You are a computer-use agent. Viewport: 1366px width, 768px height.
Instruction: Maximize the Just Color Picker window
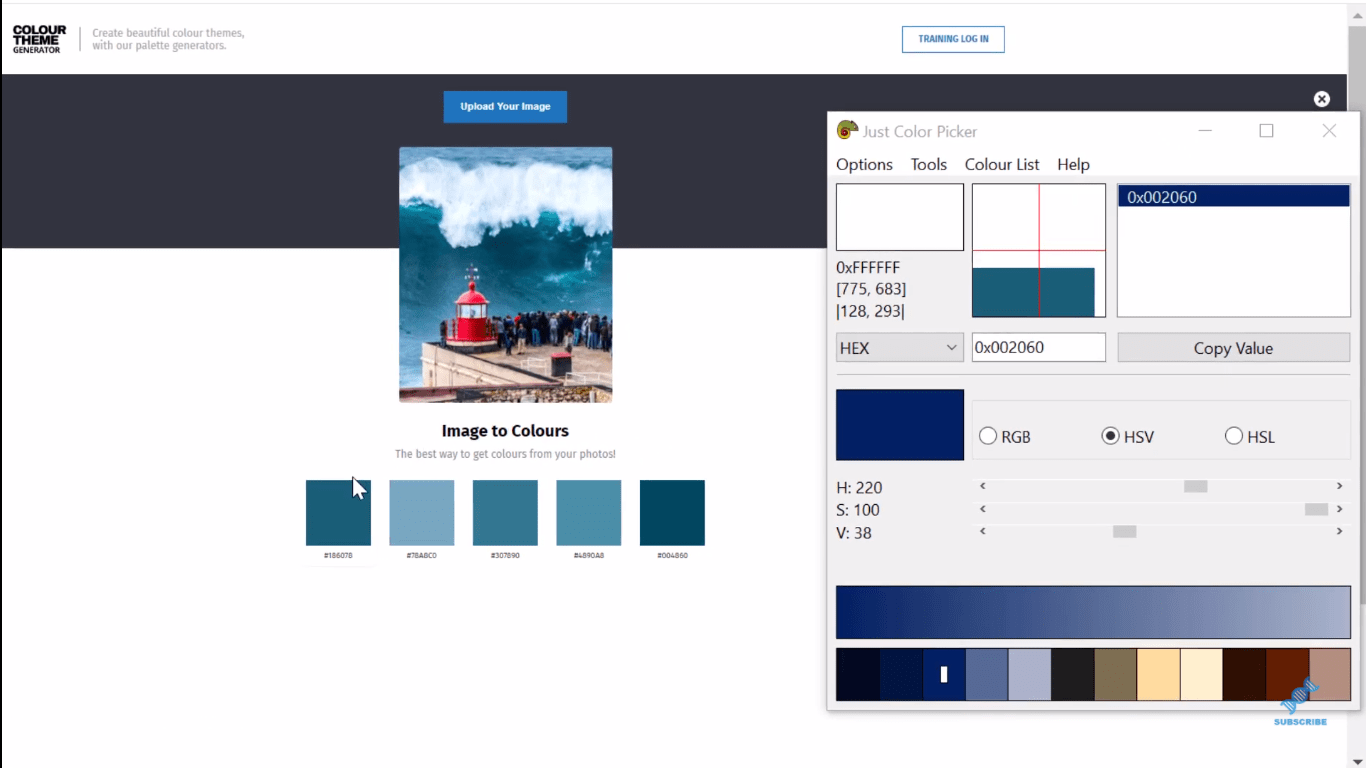click(1266, 131)
